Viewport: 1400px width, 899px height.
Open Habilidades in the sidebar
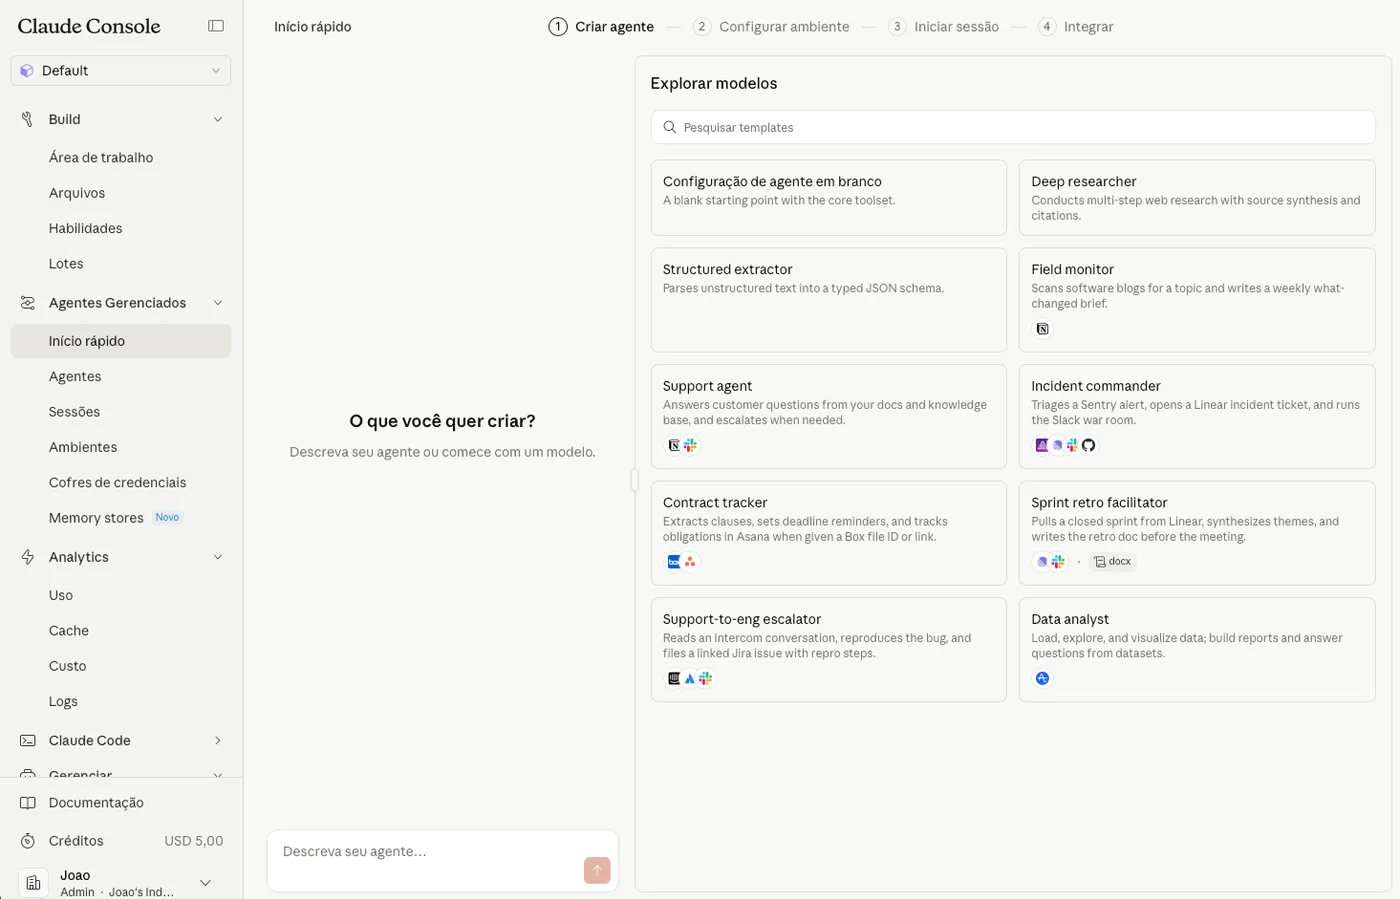pyautogui.click(x=121, y=229)
